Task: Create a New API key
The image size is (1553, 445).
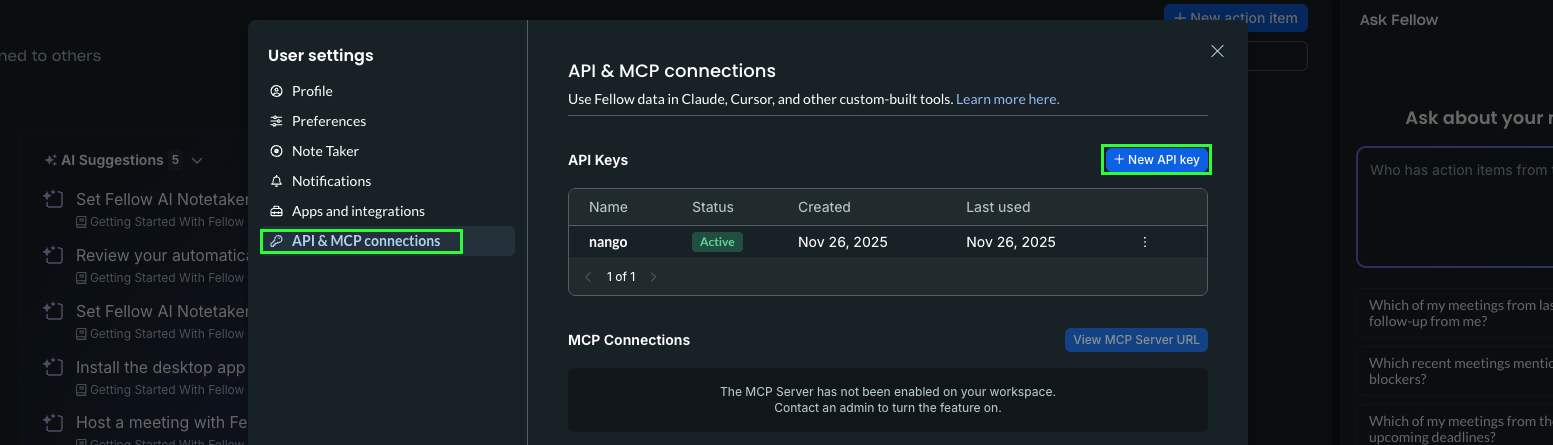Action: click(x=1156, y=160)
